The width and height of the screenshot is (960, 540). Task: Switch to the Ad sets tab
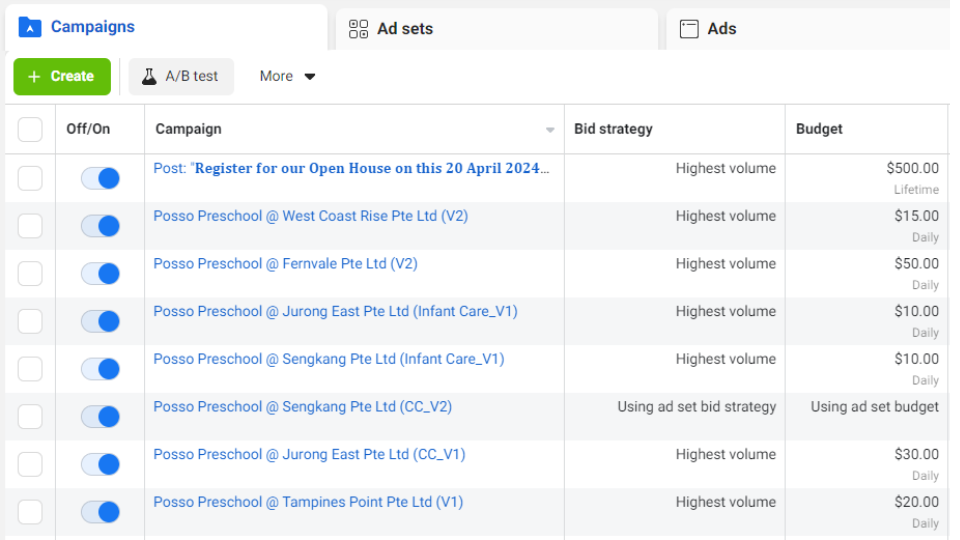coord(497,29)
